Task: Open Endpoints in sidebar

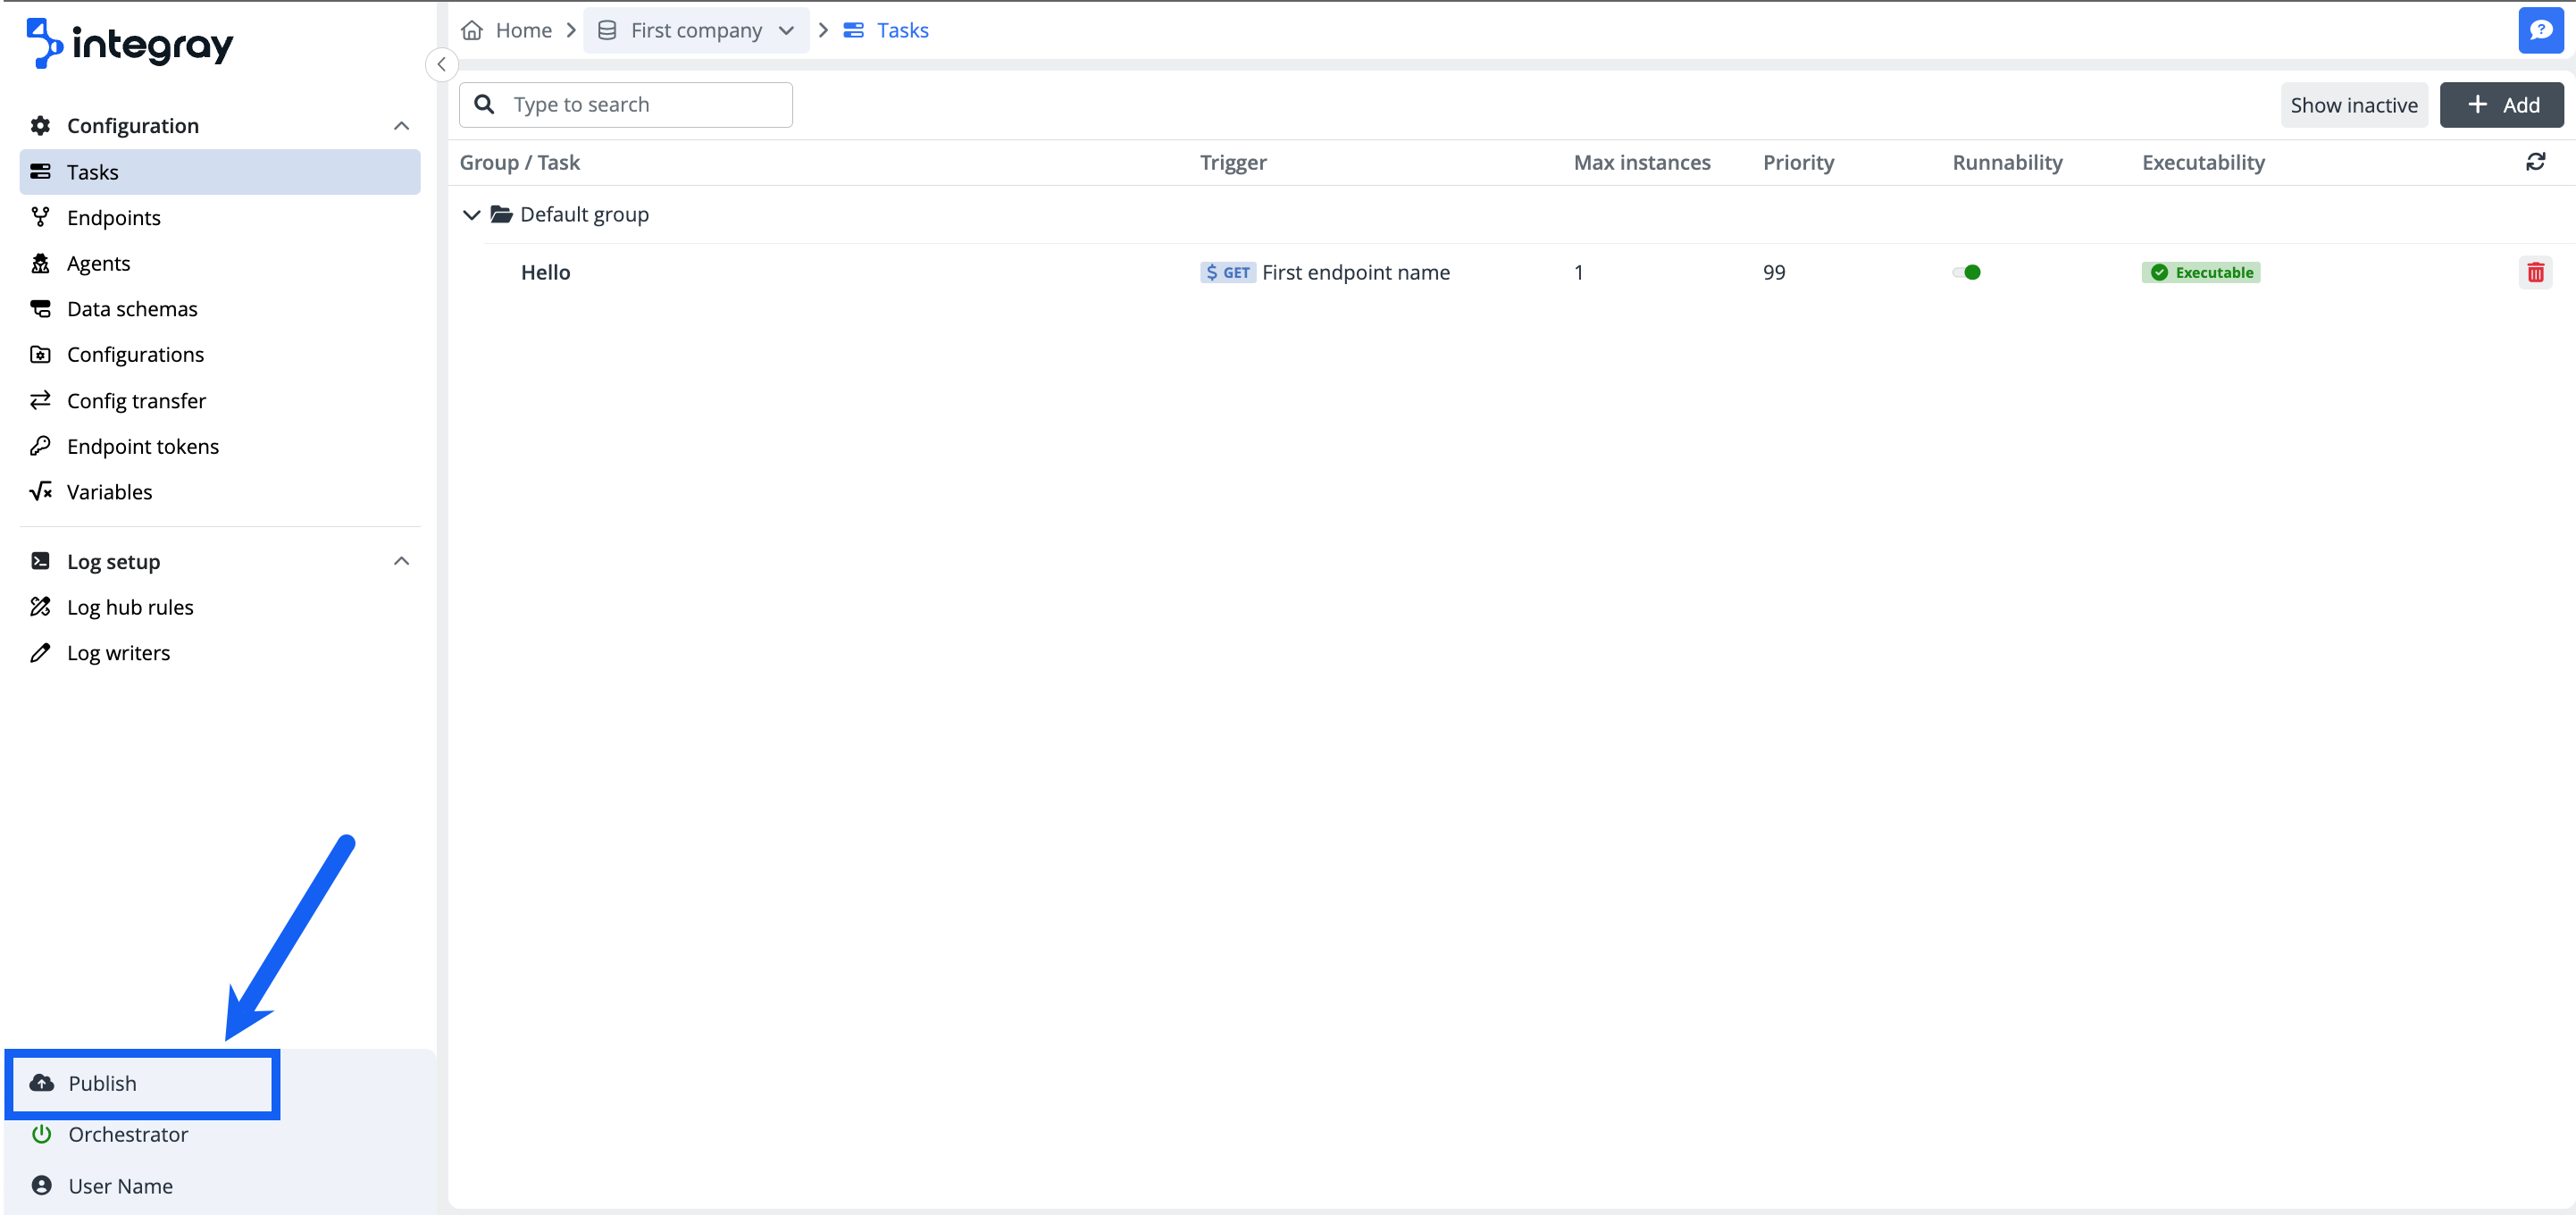Action: pyautogui.click(x=113, y=218)
